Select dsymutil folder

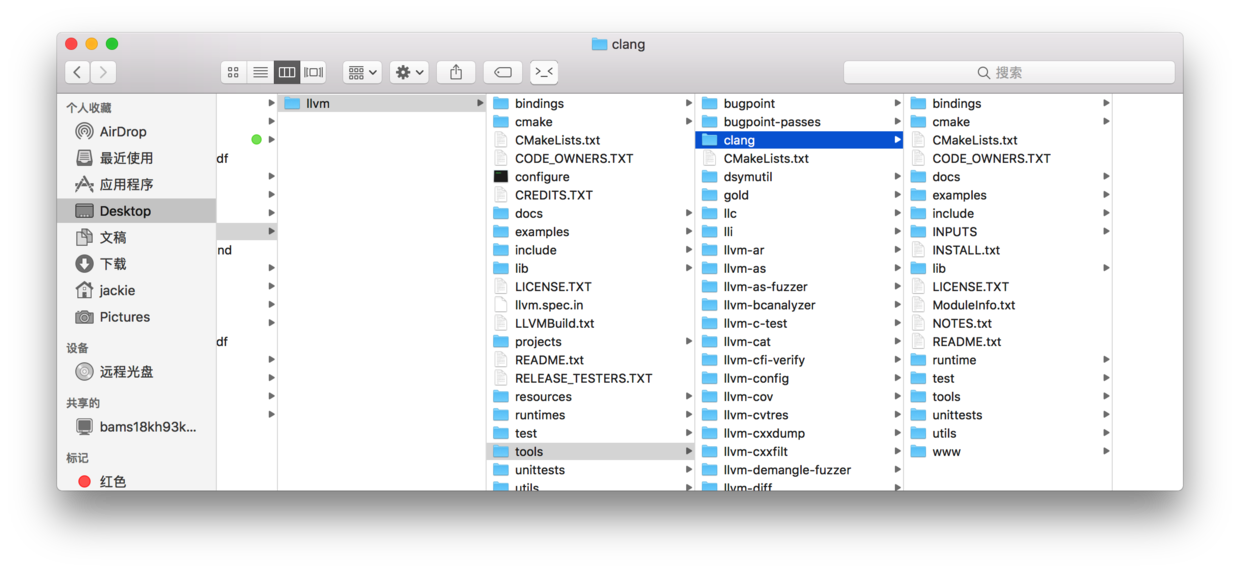[x=799, y=177]
